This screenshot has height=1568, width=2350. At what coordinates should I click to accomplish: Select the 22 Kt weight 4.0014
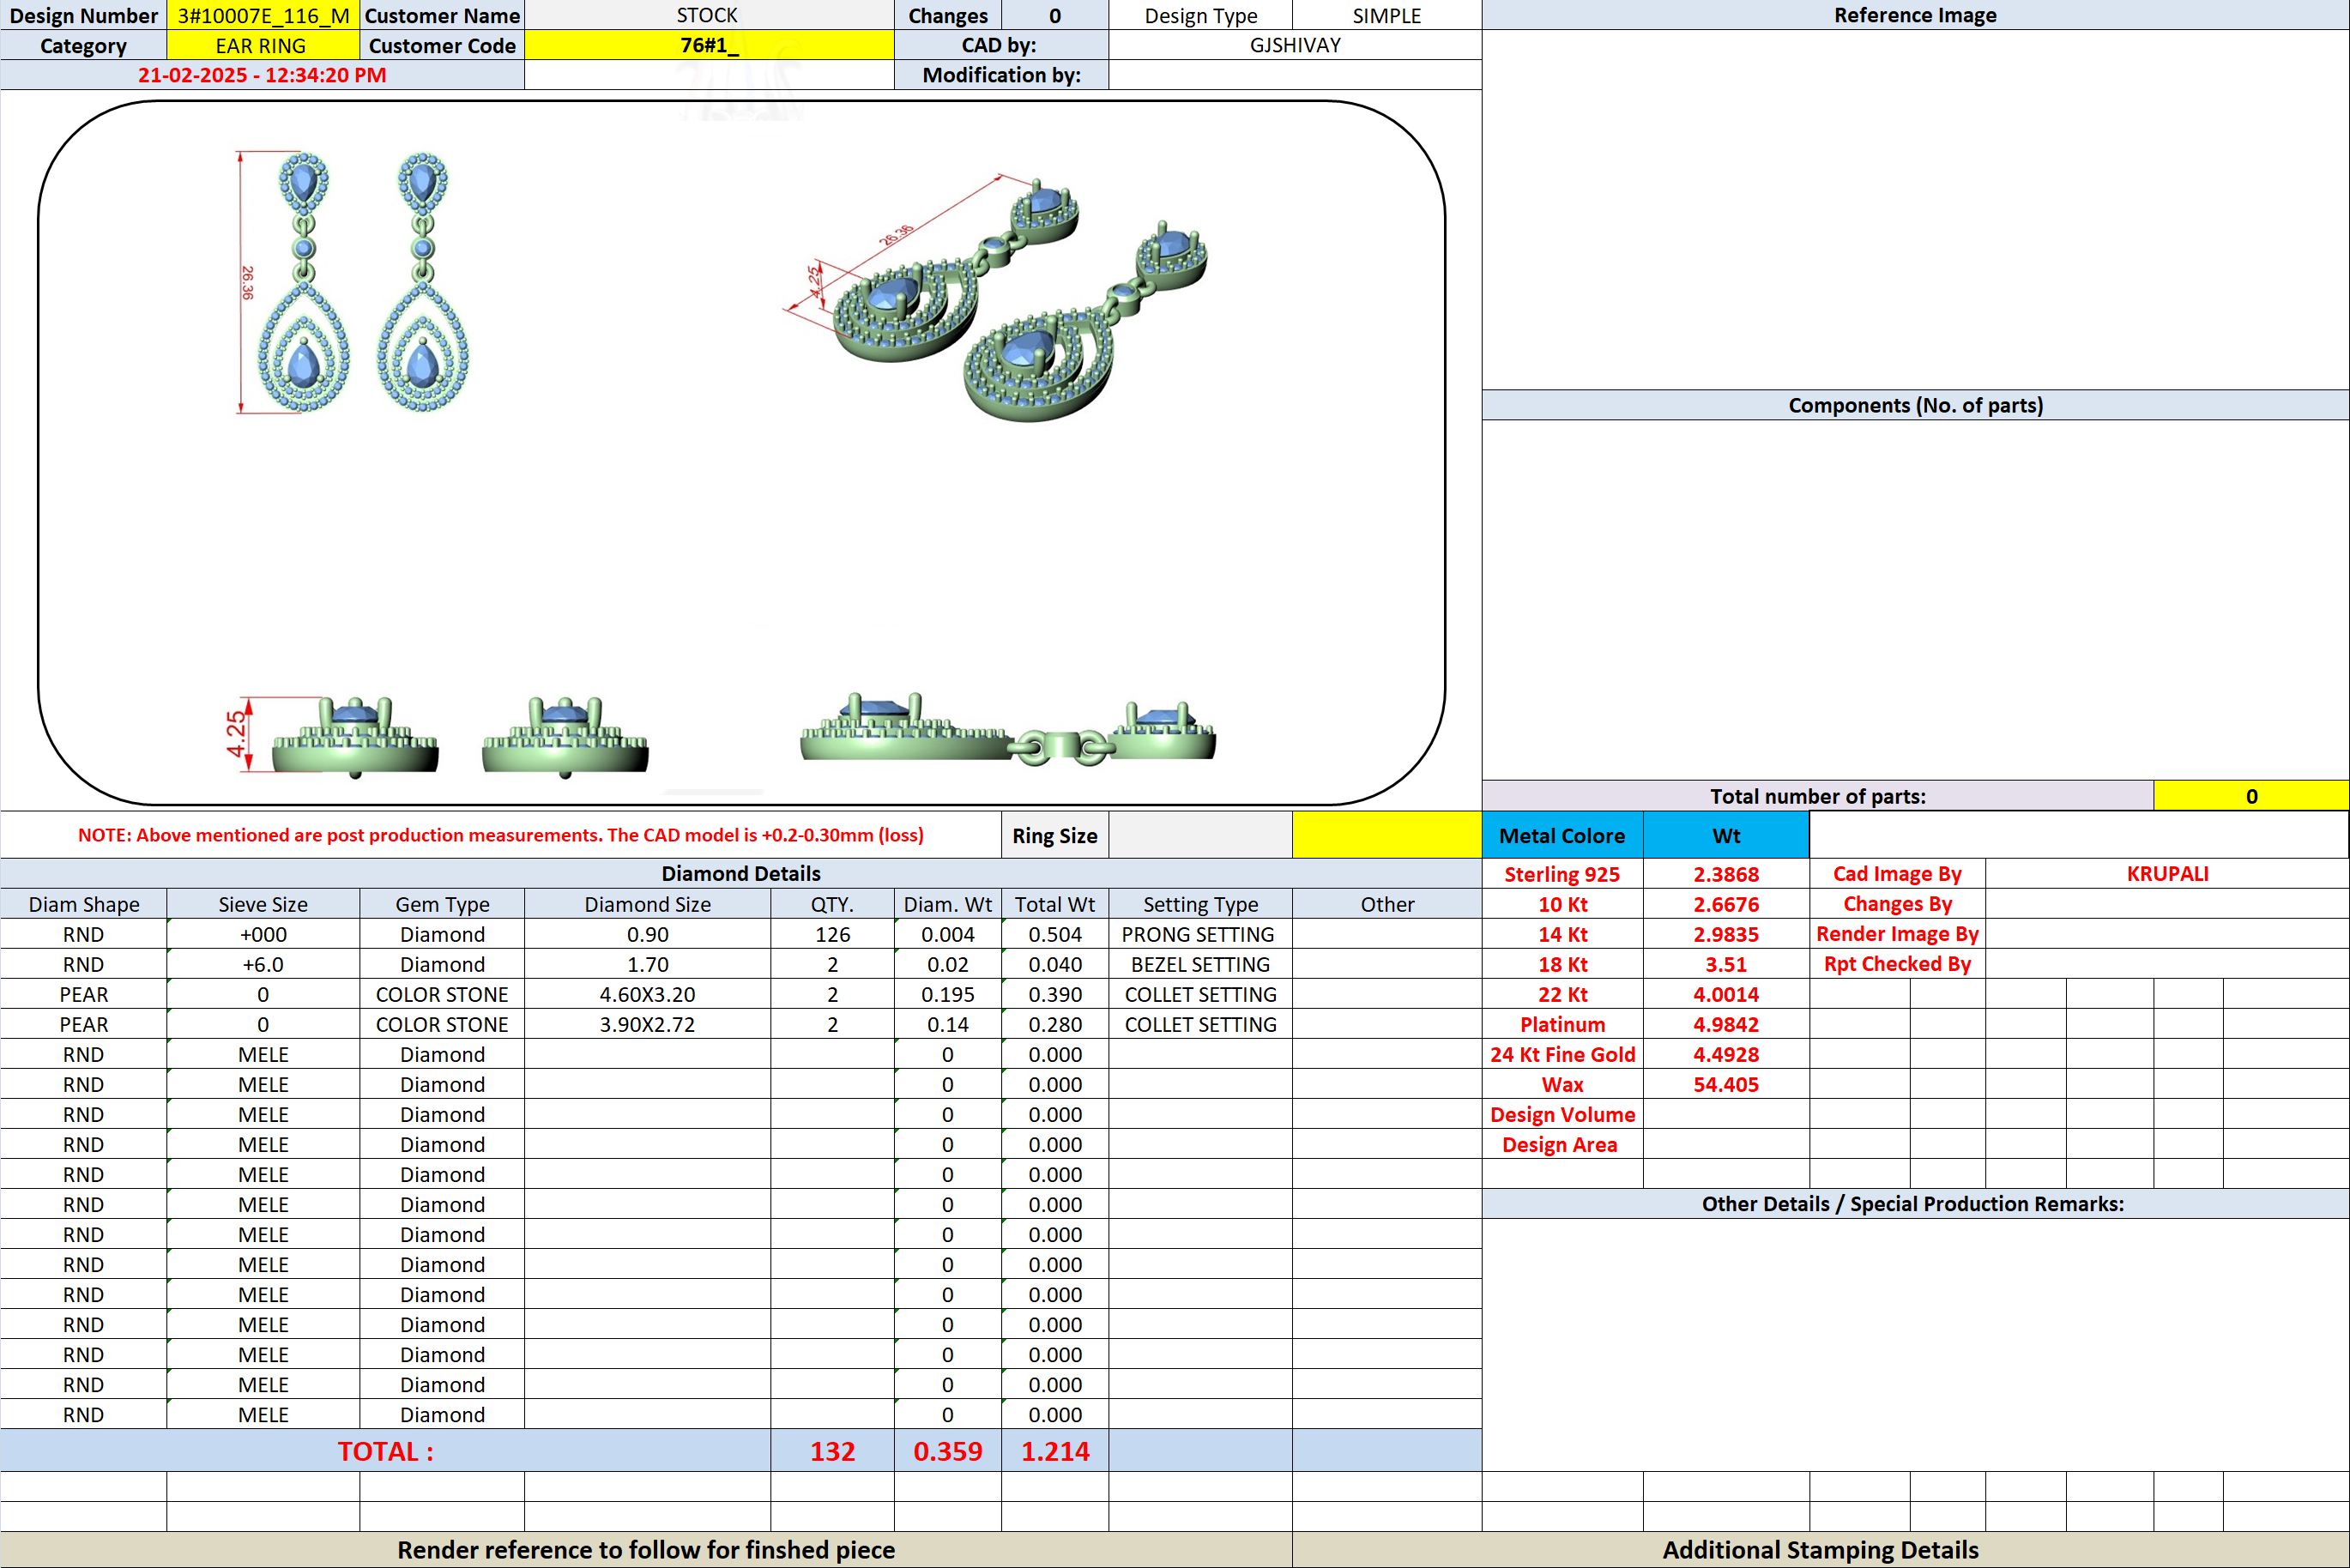click(x=1726, y=994)
